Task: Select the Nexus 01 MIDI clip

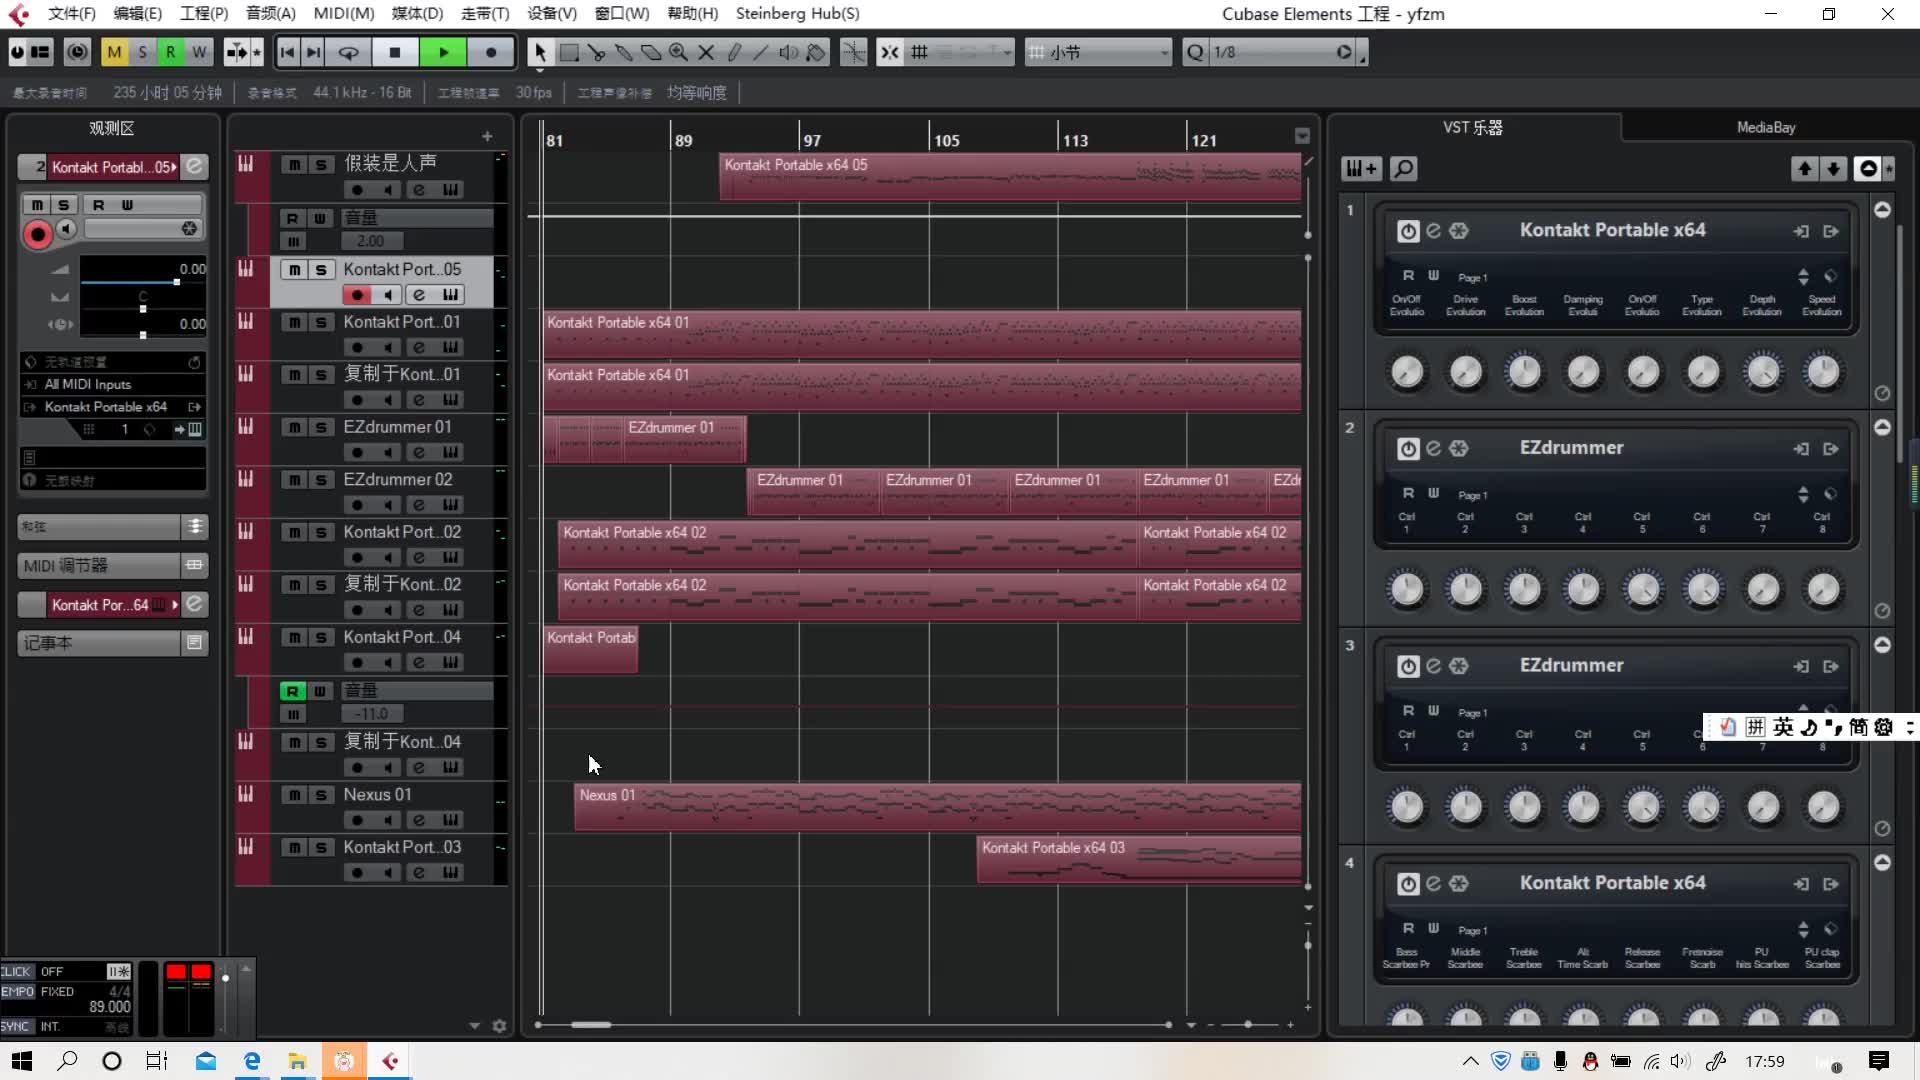Action: click(937, 807)
